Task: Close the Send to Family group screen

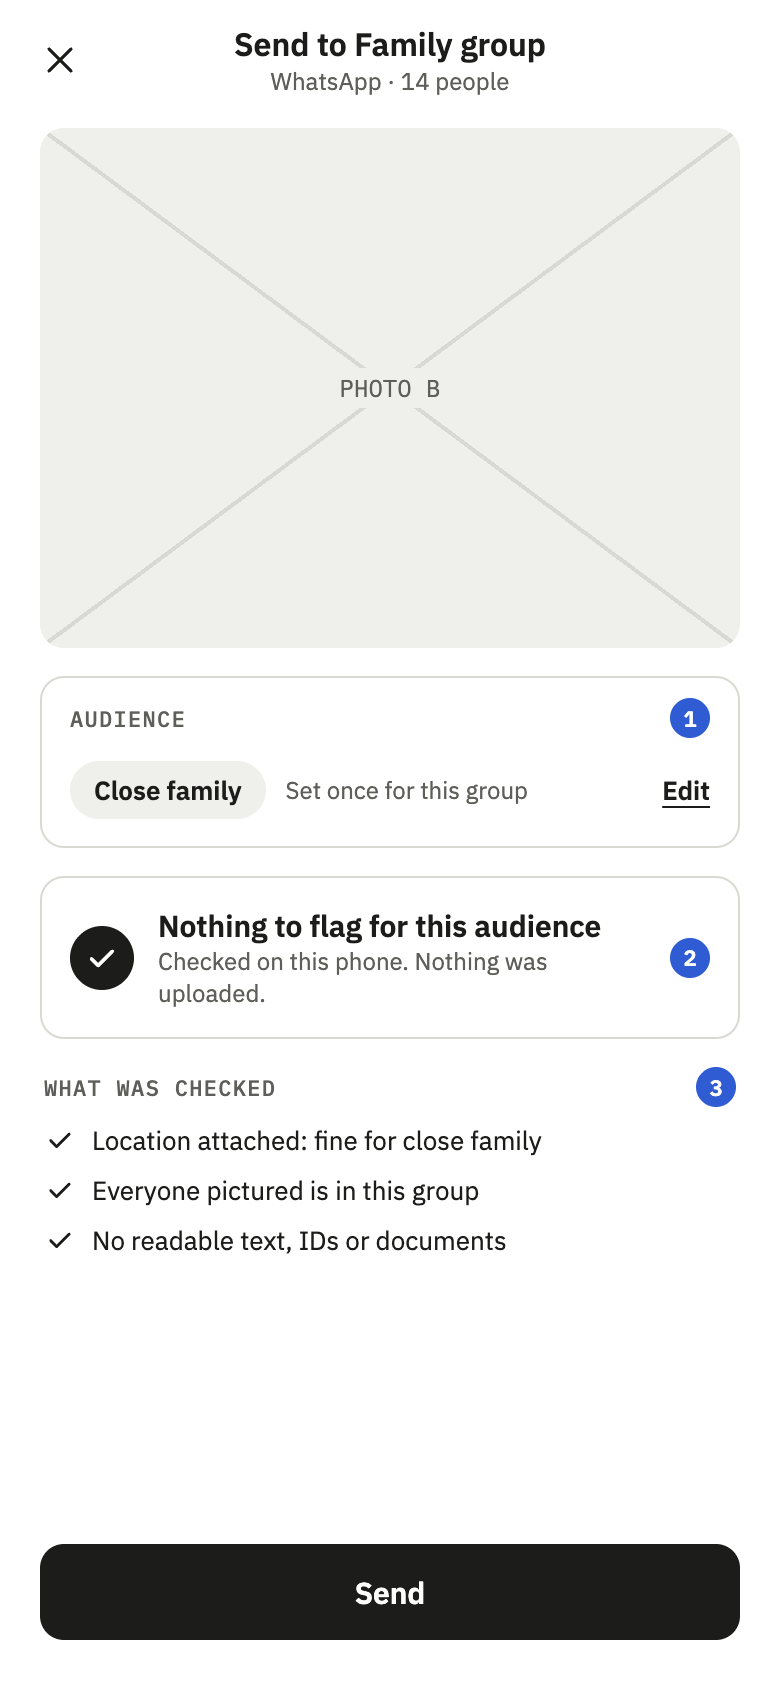Action: coord(60,60)
